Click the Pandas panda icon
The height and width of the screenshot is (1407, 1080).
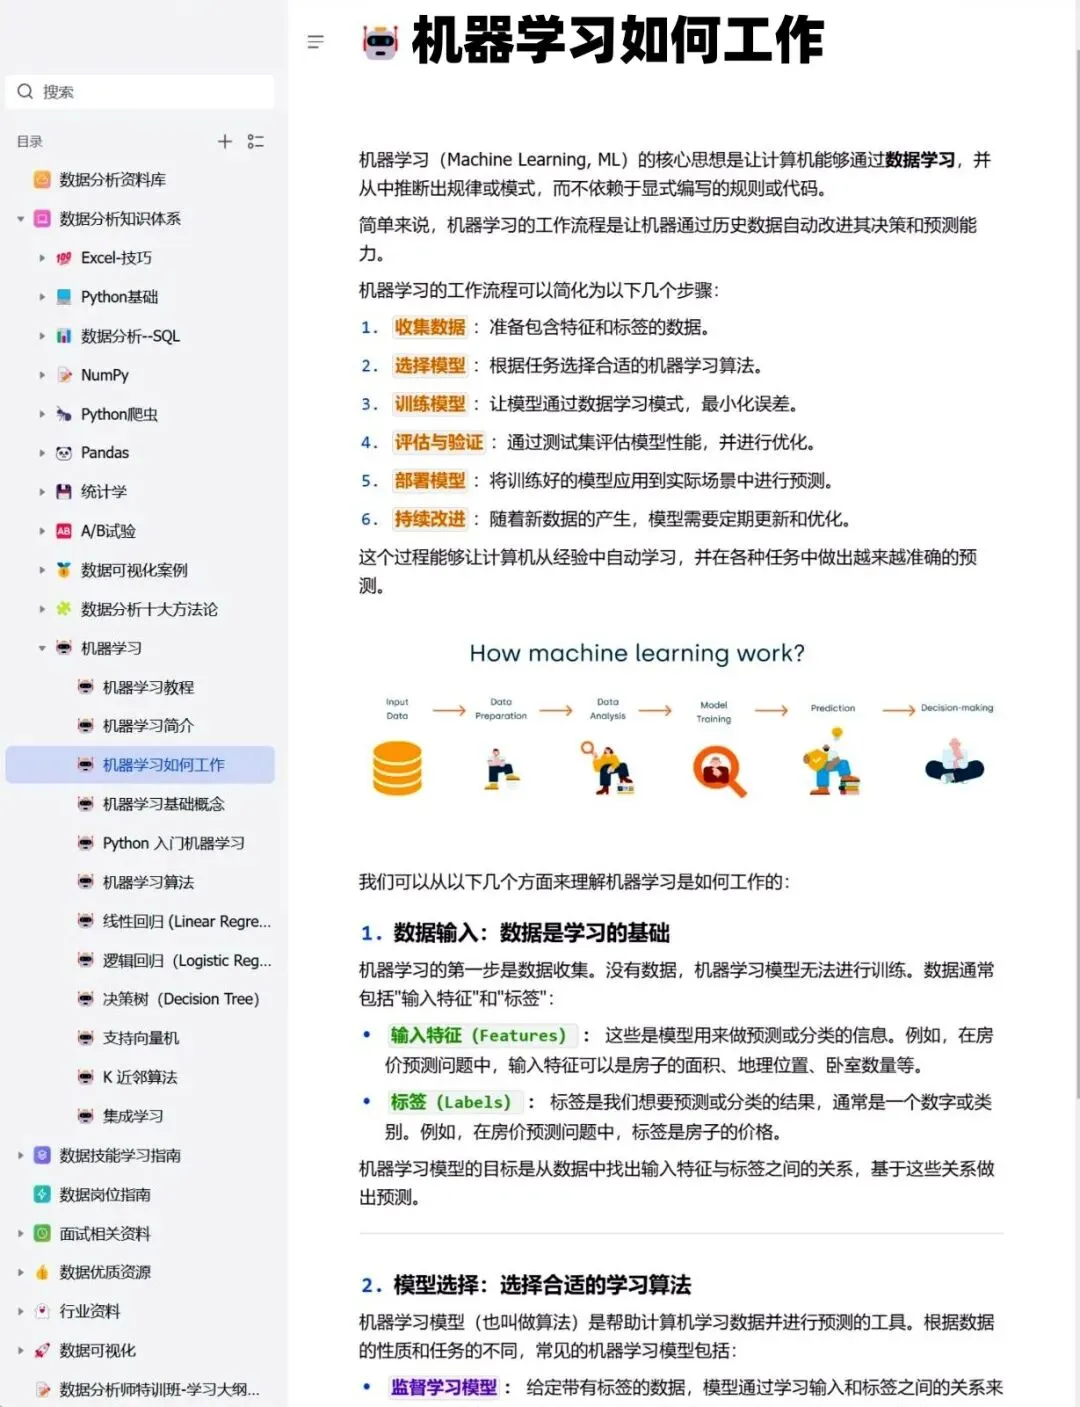[64, 453]
